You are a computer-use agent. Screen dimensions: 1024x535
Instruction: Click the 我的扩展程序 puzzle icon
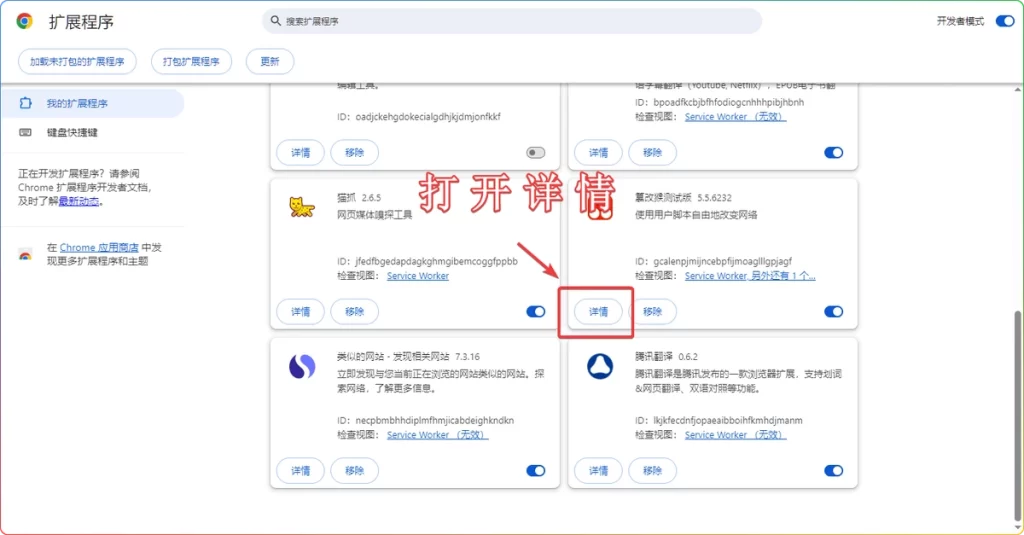[x=25, y=103]
